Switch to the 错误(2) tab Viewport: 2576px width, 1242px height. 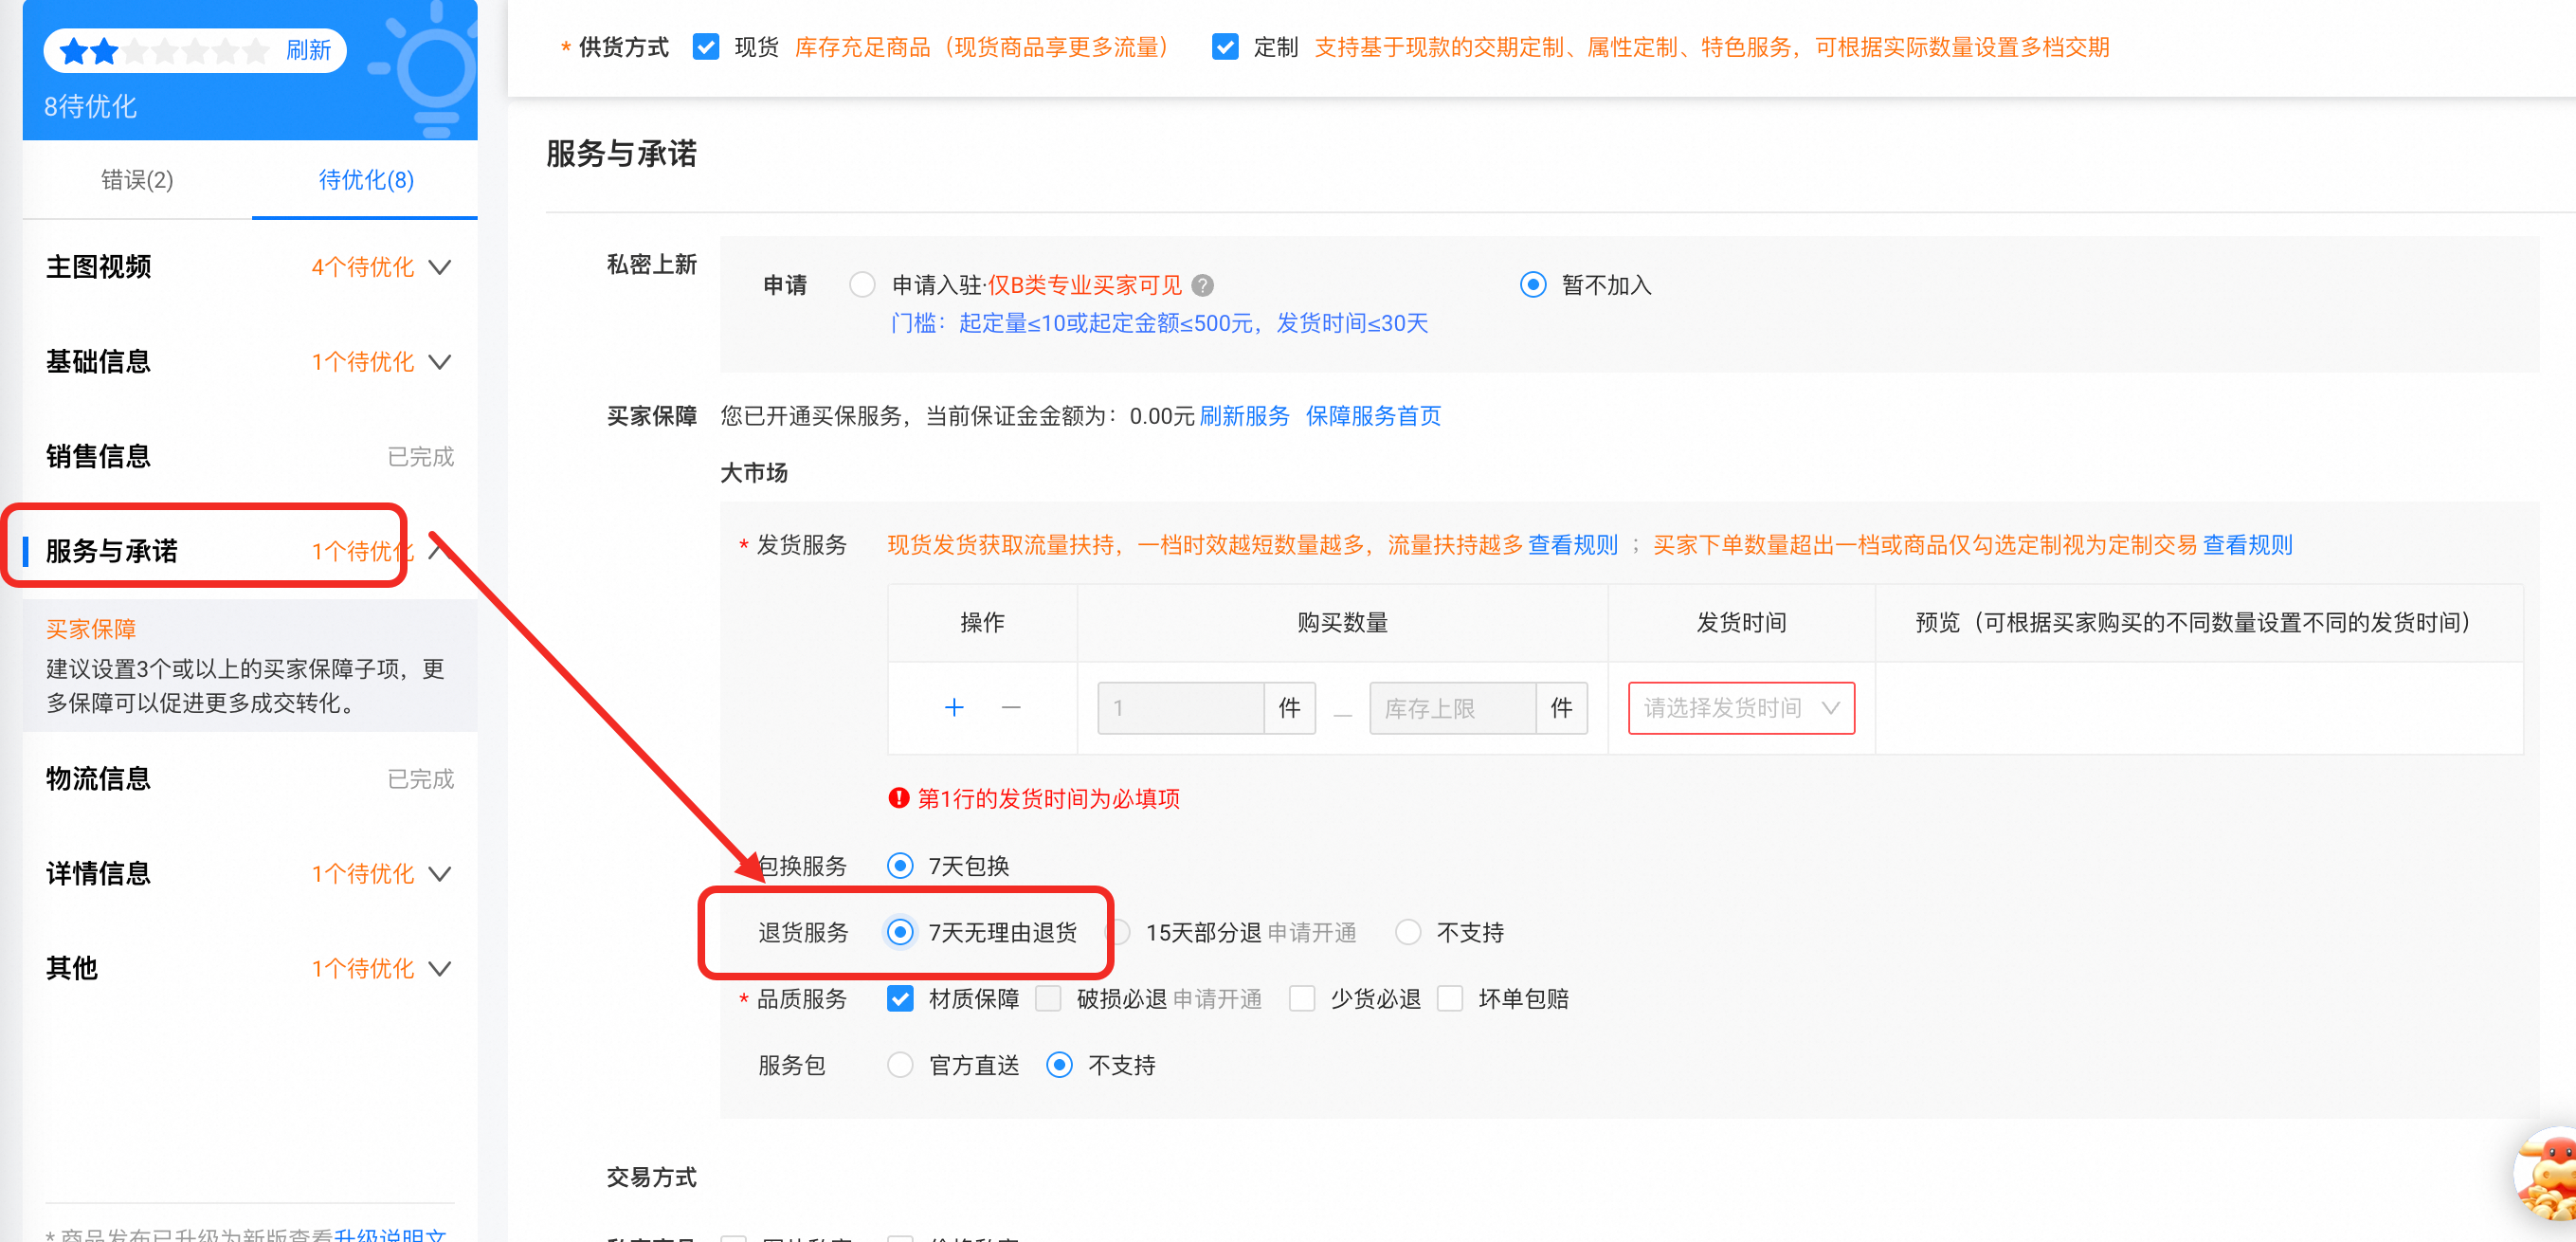click(137, 180)
